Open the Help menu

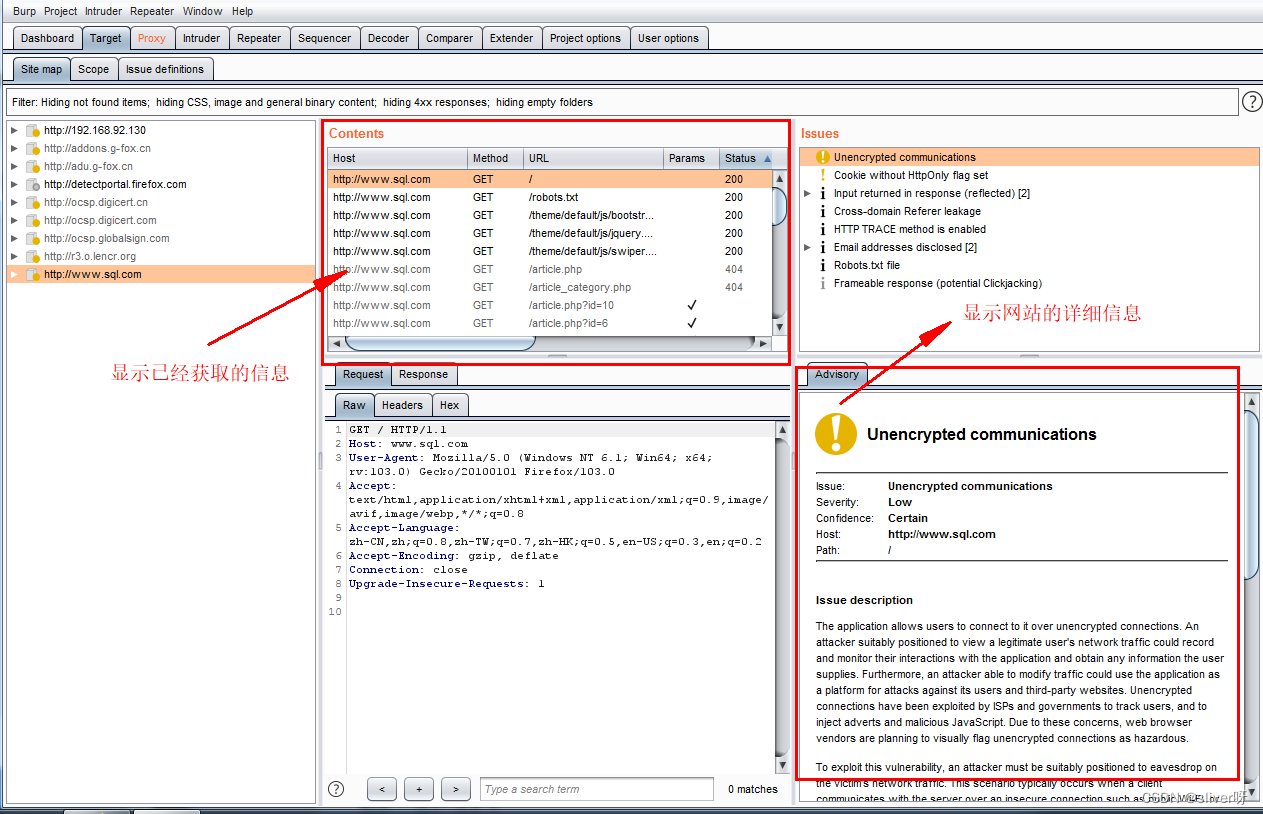click(243, 11)
